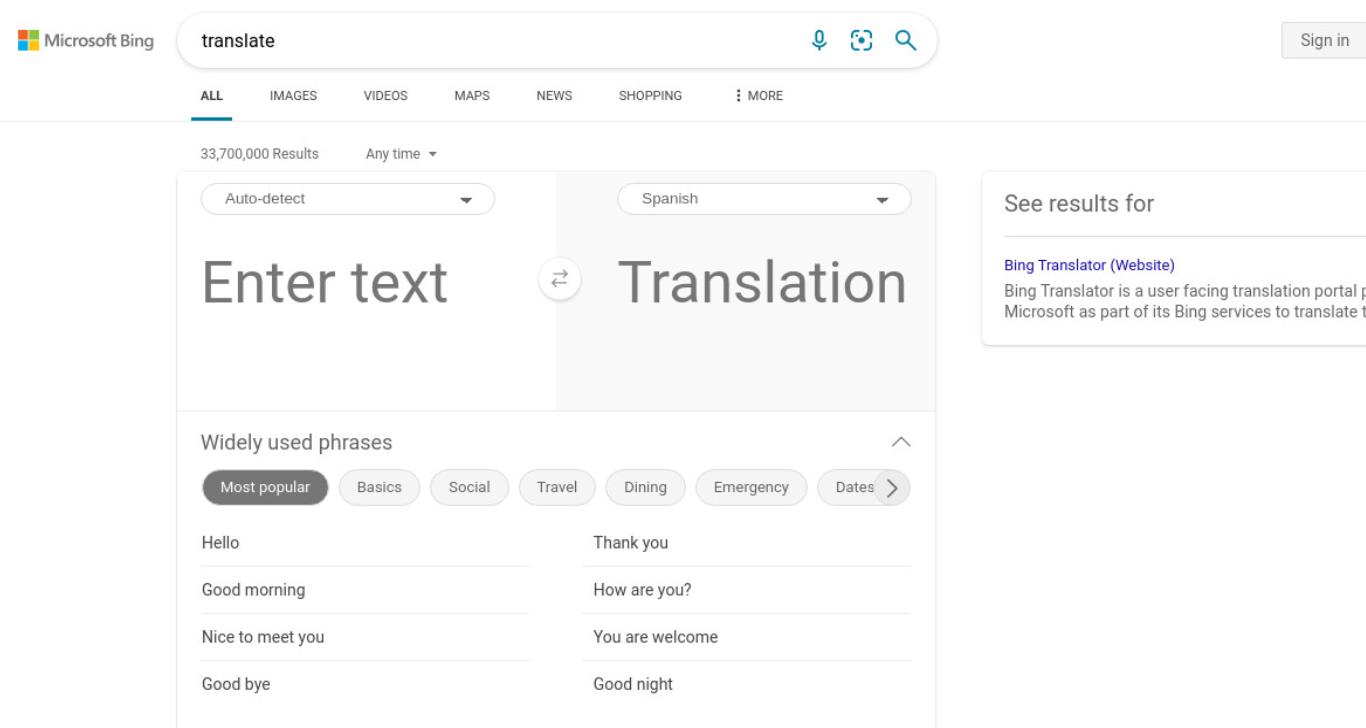Open the MORE search categories menu
The width and height of the screenshot is (1366, 728).
point(759,96)
